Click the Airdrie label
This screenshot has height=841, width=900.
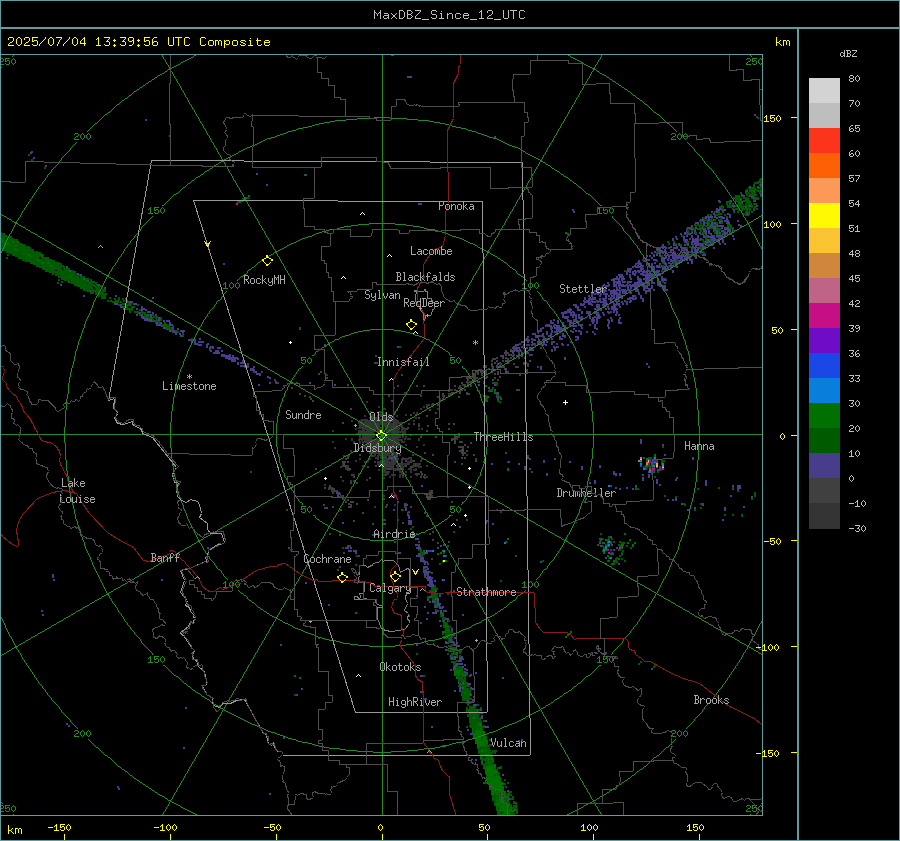pos(394,534)
